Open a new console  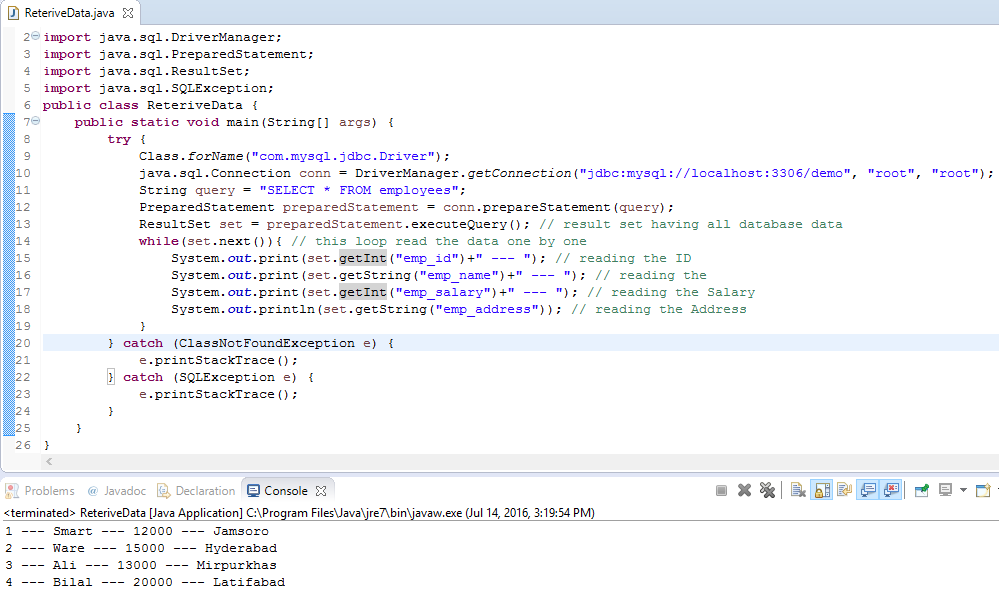point(982,491)
